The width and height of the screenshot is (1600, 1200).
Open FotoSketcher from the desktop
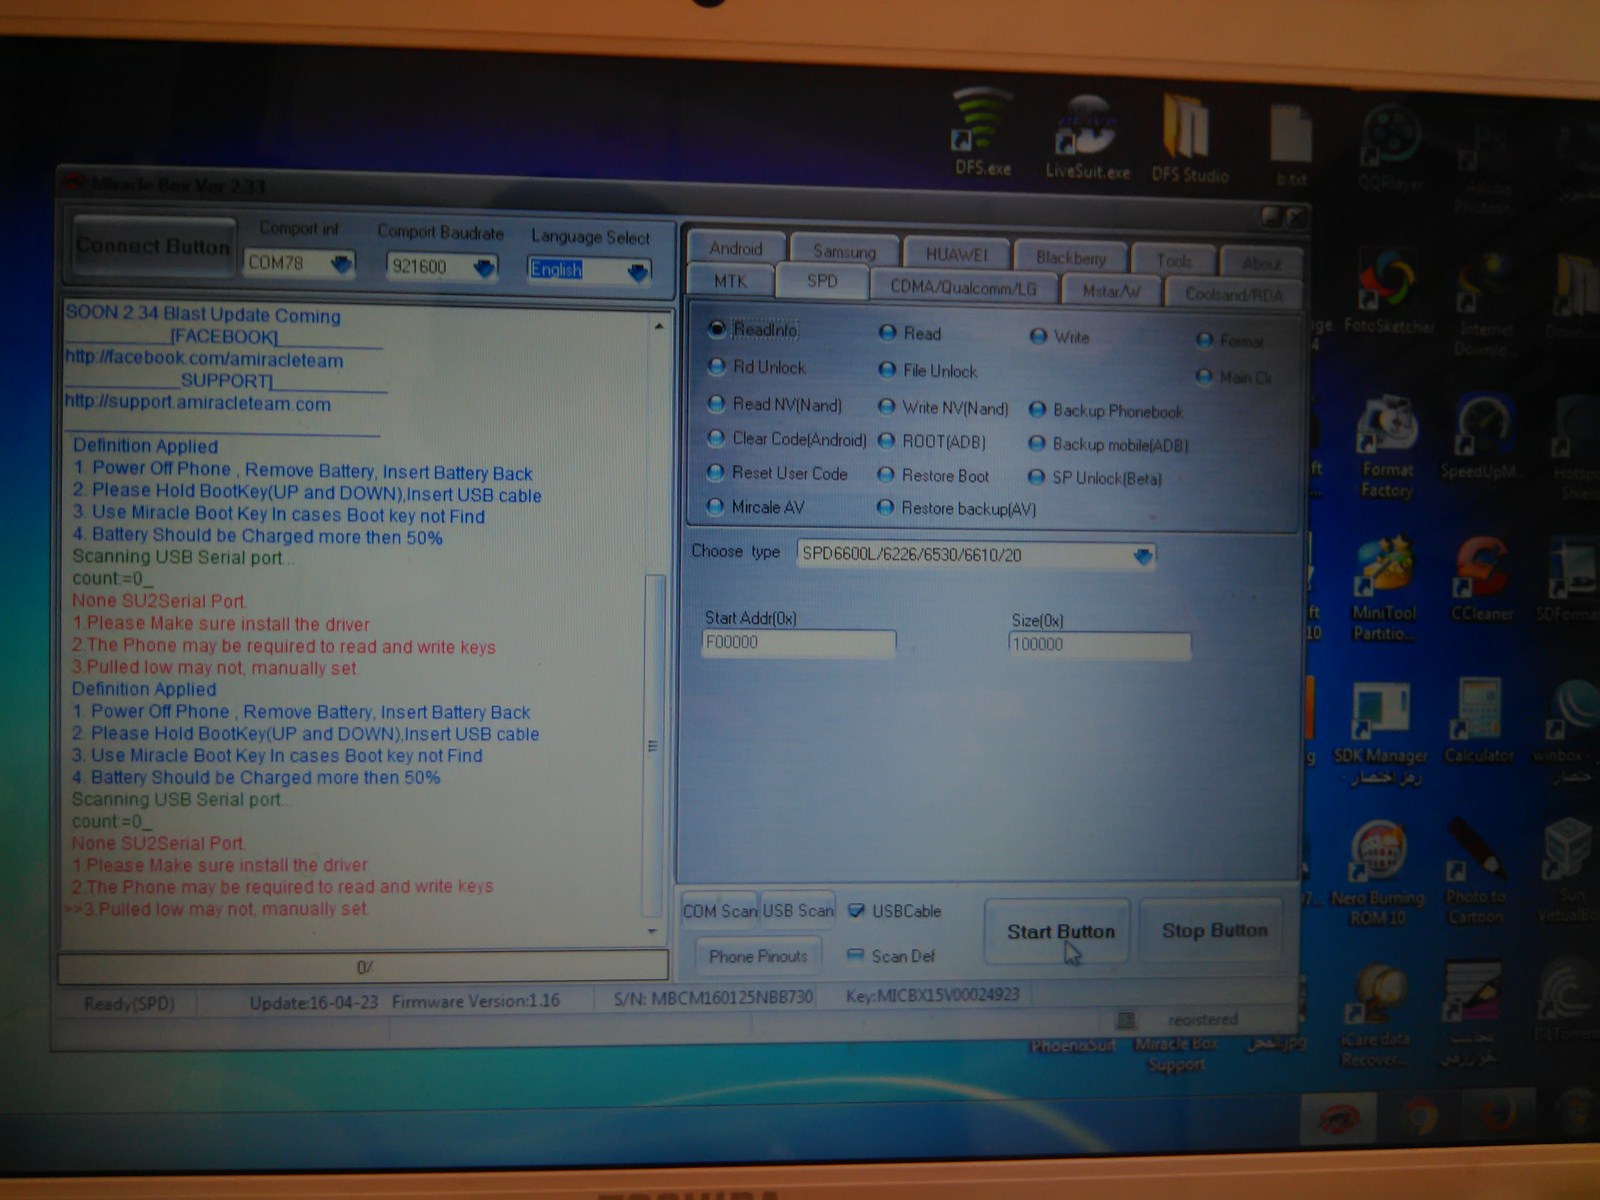[1390, 290]
